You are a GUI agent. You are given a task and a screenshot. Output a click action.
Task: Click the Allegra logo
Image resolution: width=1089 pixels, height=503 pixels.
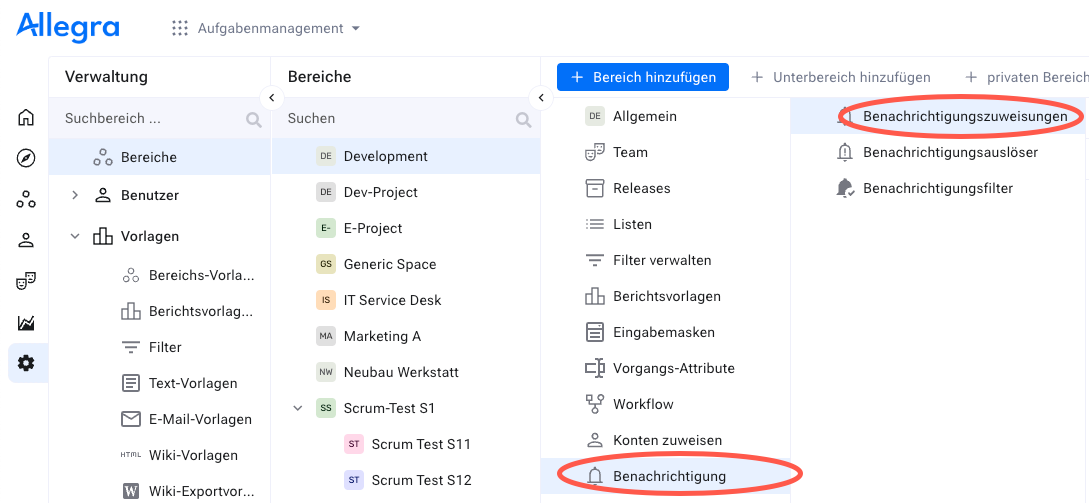68,27
